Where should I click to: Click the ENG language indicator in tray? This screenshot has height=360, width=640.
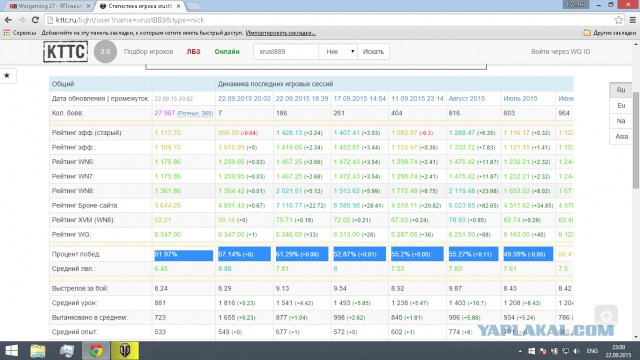tap(592, 351)
